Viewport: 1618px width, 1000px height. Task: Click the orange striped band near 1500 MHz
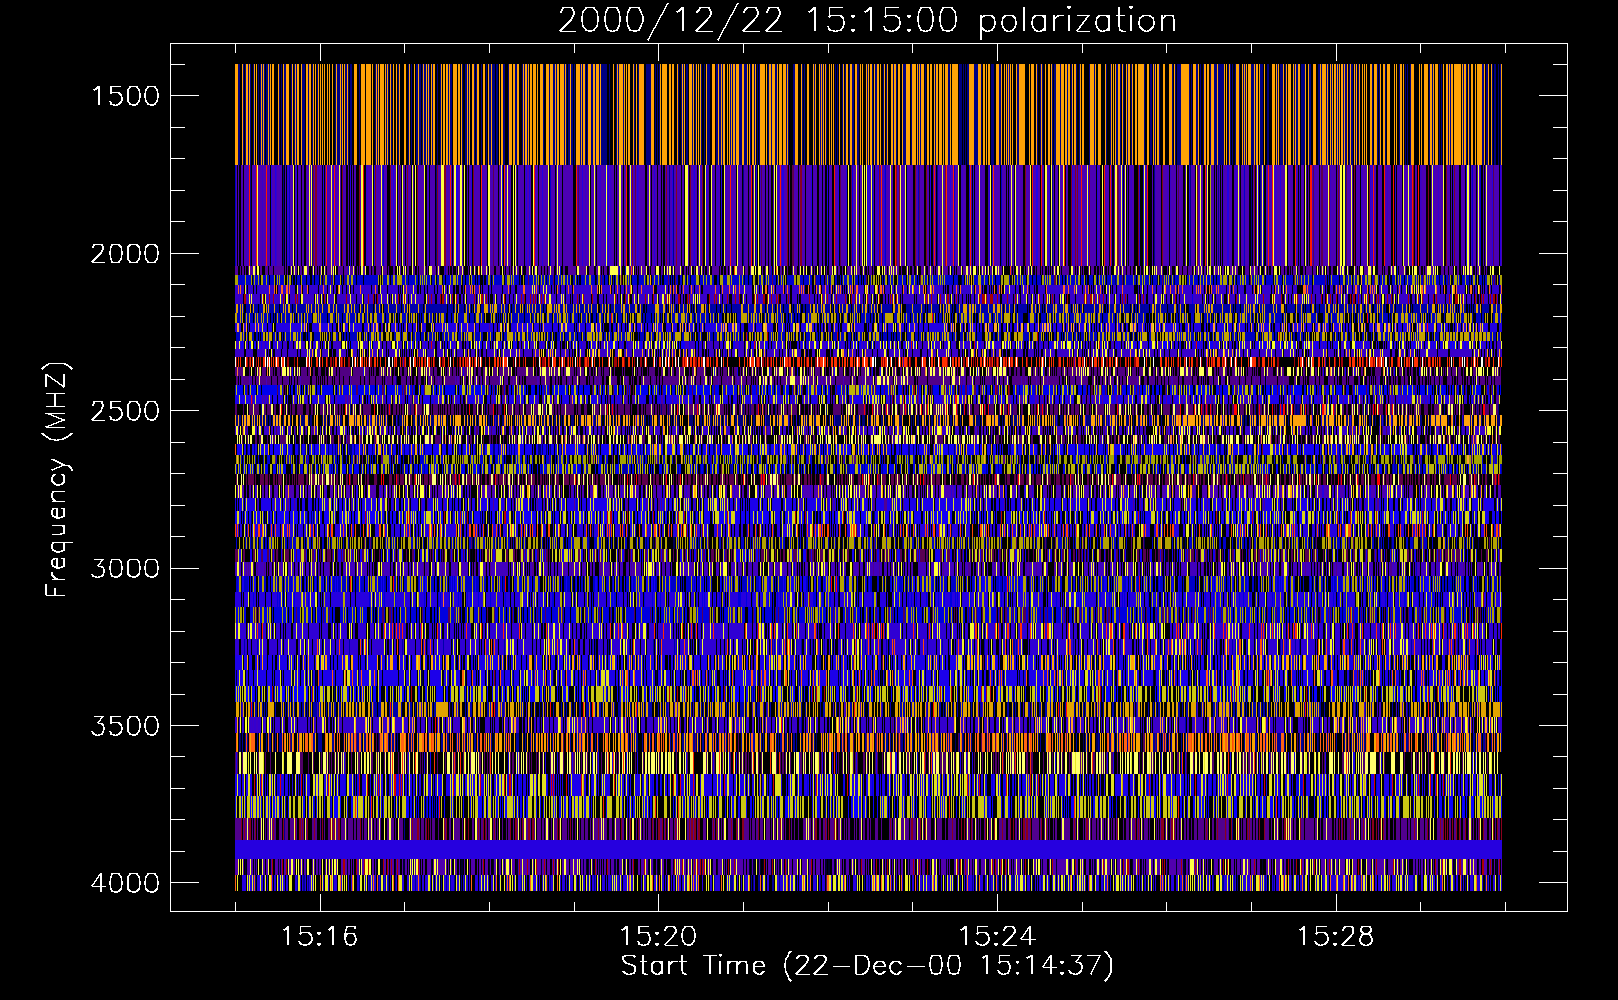tap(868, 114)
